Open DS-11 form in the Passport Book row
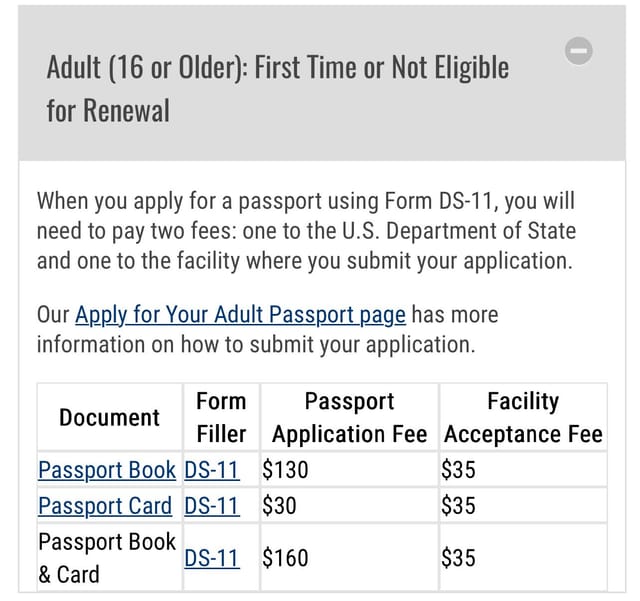Image resolution: width=640 pixels, height=601 pixels. point(211,470)
